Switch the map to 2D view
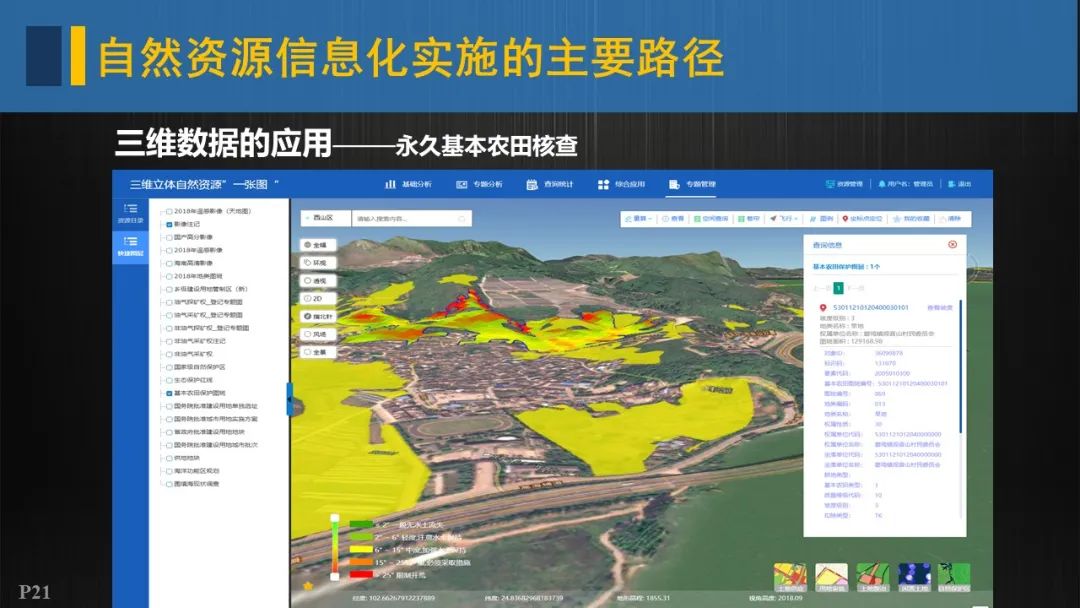Screen dimensions: 1080x608 [318, 299]
